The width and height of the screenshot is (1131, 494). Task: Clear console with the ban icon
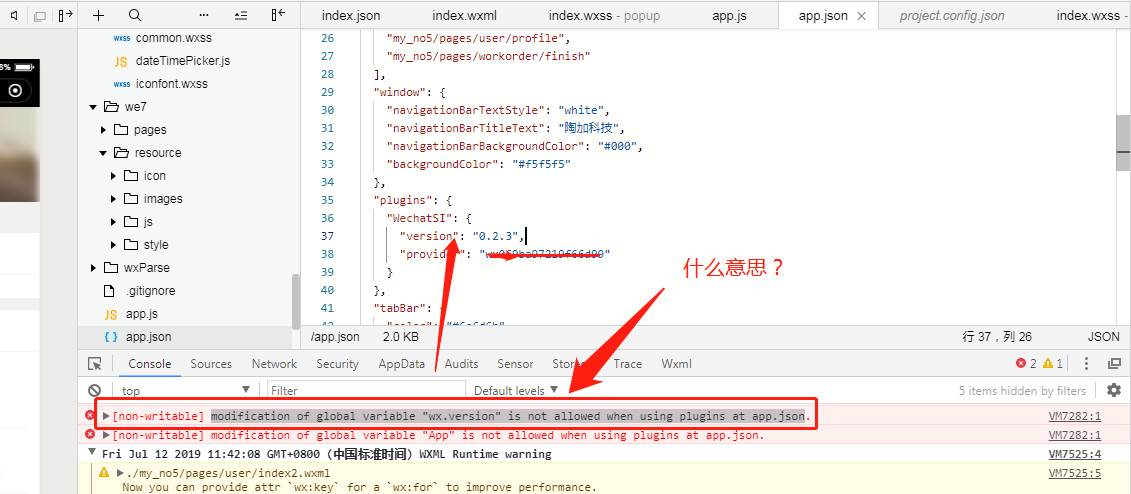94,390
